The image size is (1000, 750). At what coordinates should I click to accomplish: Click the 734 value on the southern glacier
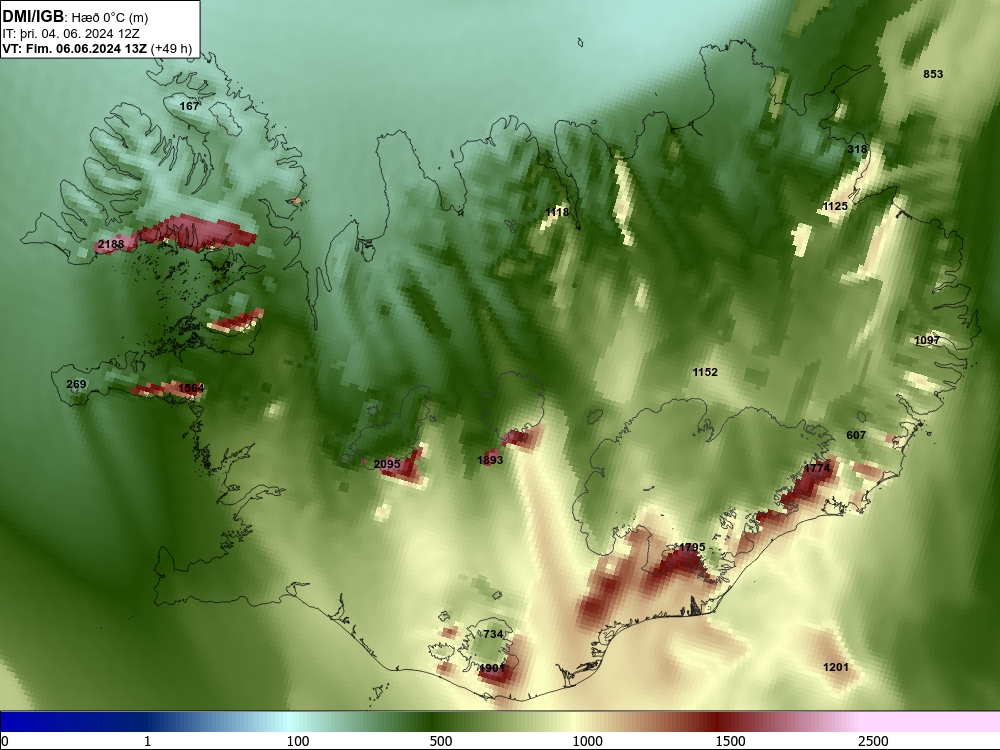pyautogui.click(x=493, y=634)
